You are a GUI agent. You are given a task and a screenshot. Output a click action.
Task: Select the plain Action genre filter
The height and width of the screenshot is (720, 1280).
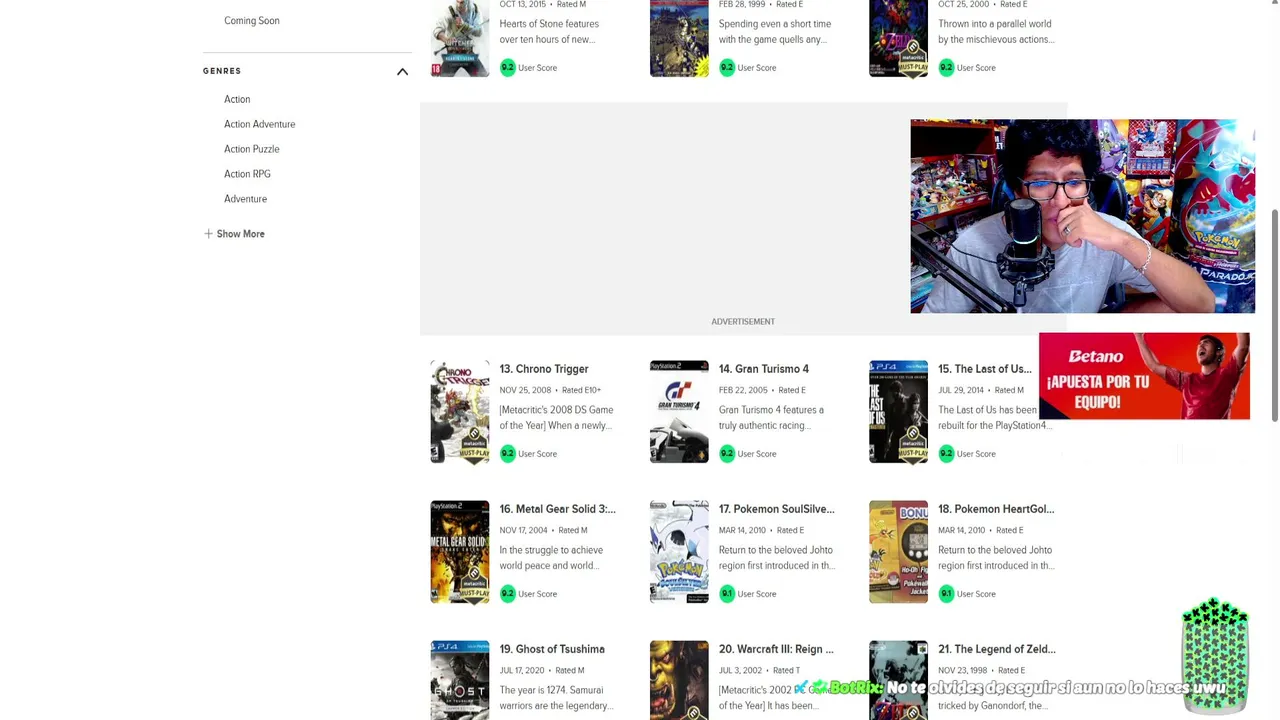coord(237,100)
